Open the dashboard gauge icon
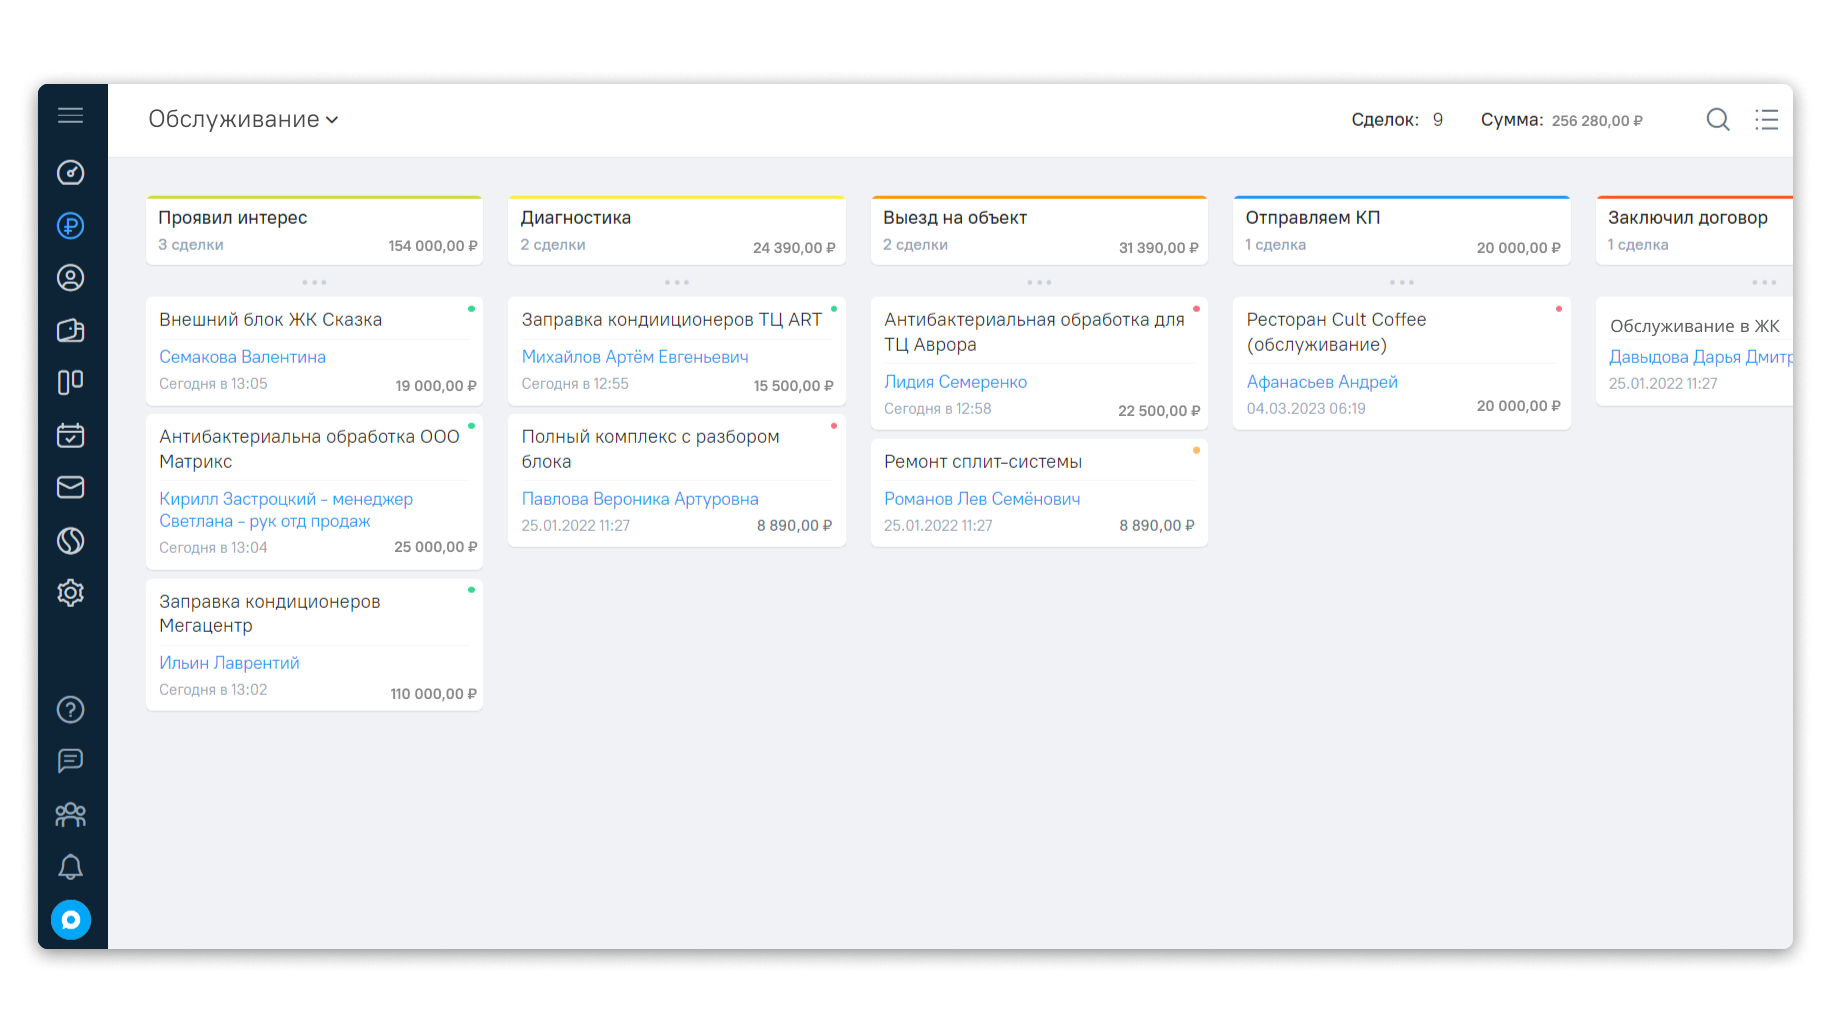Viewport: 1831px width, 1012px height. pyautogui.click(x=70, y=172)
